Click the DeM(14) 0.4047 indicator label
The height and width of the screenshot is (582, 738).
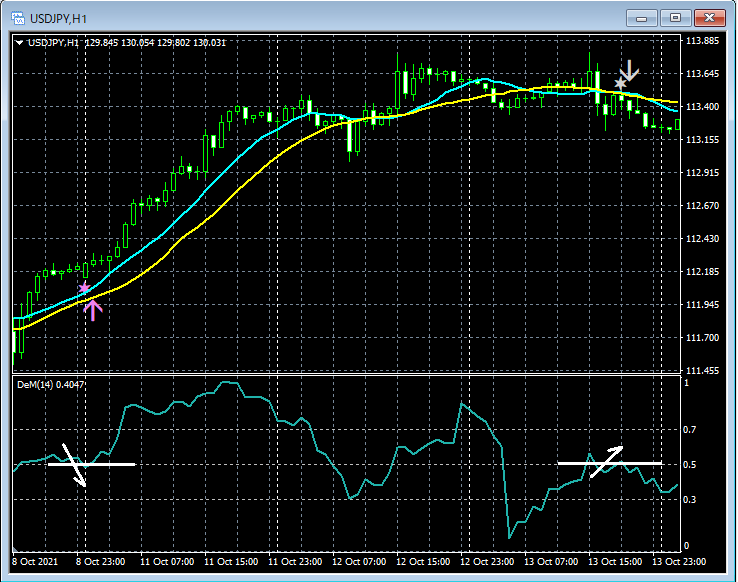pos(50,384)
